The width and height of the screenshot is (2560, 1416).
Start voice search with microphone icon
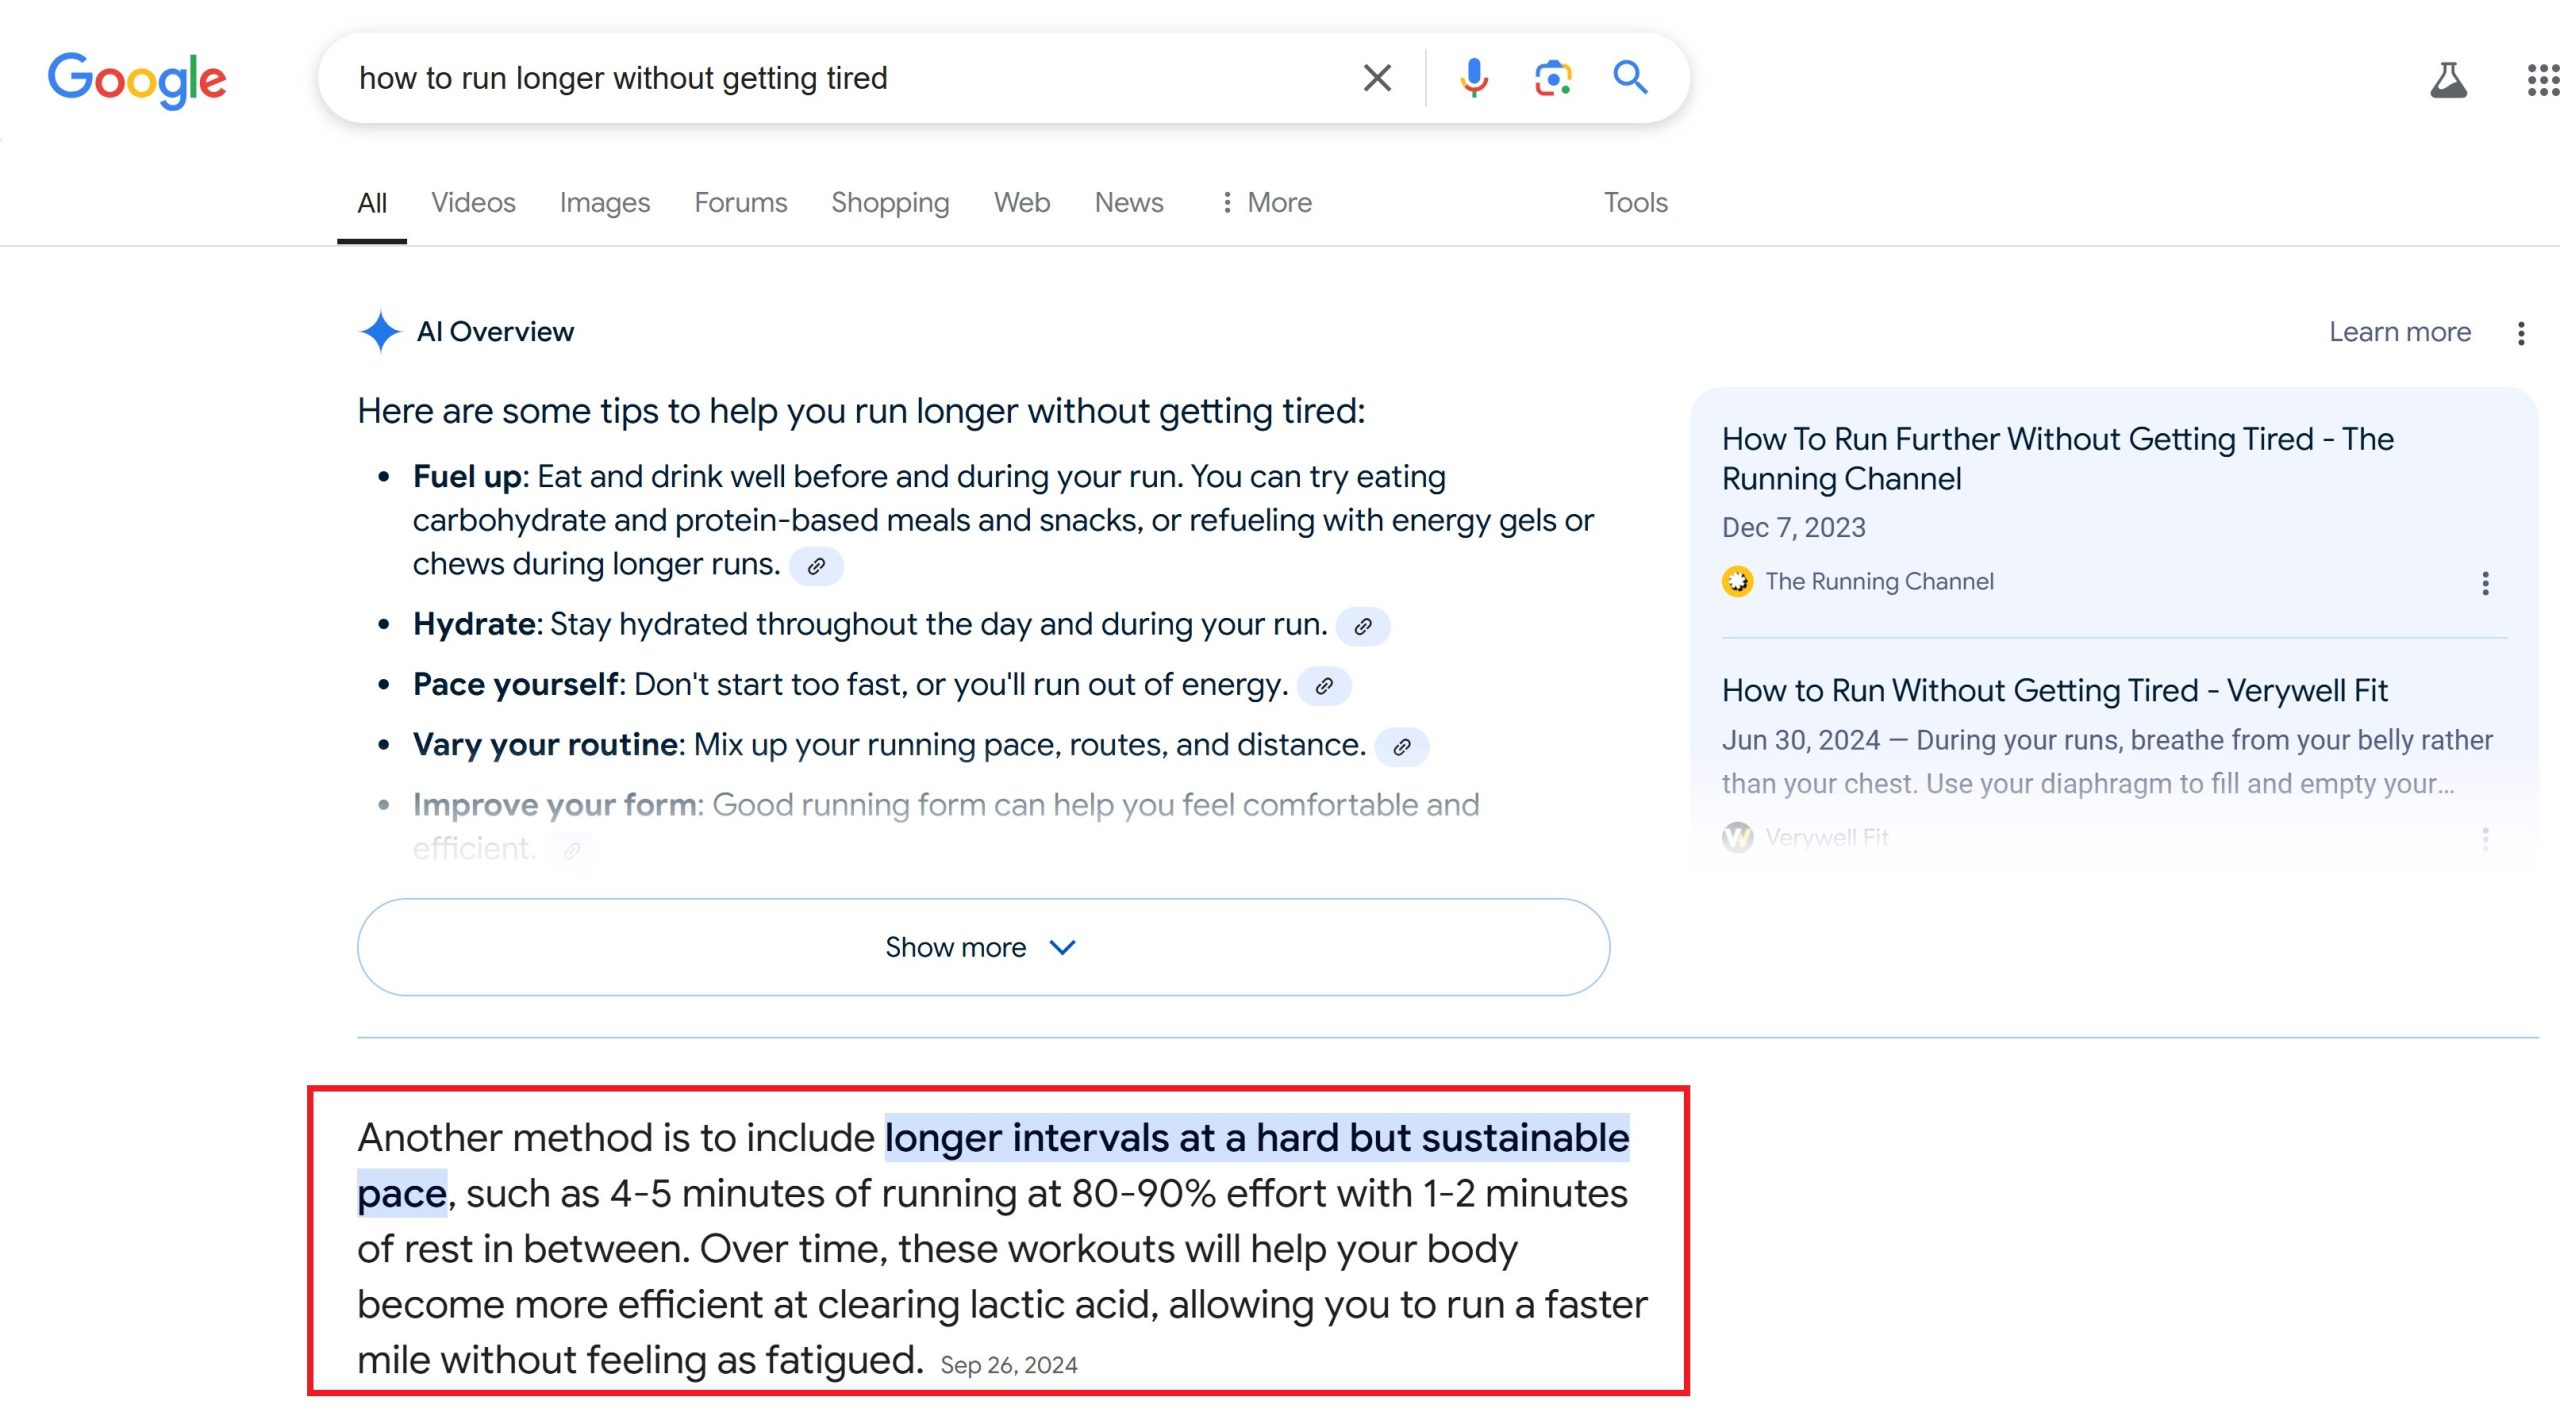[1473, 78]
